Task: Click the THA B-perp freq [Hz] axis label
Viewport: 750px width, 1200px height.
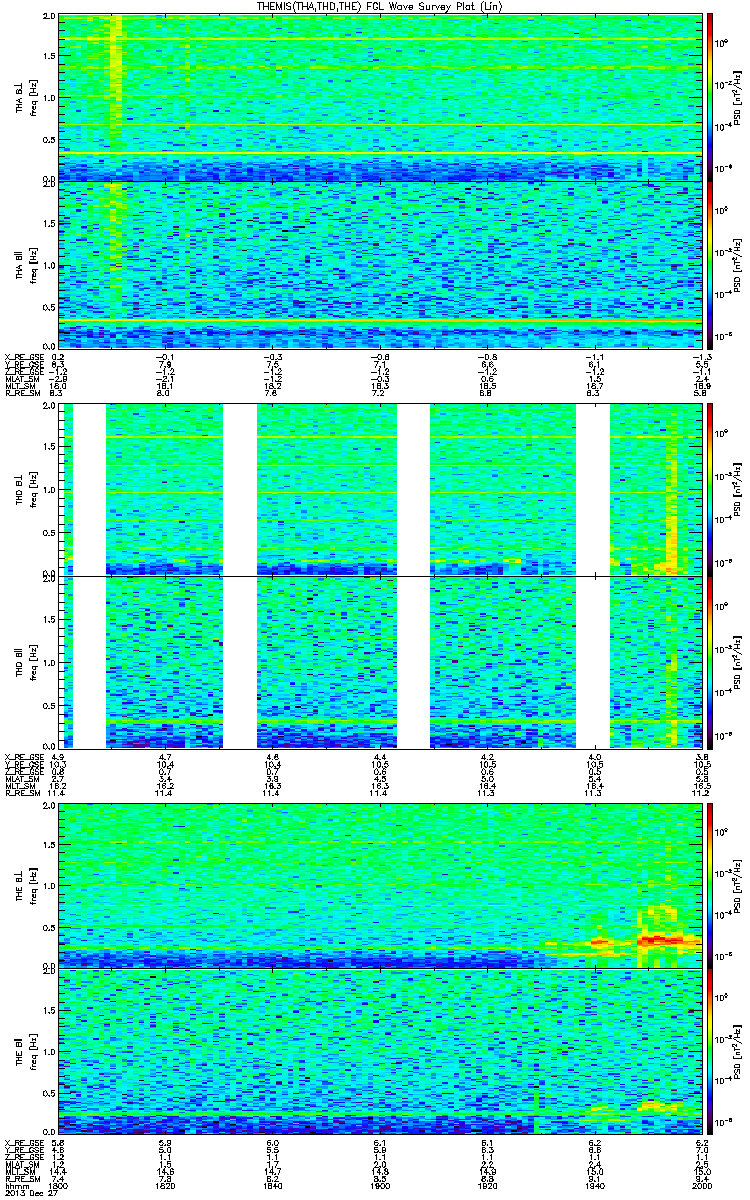Action: tap(32, 98)
